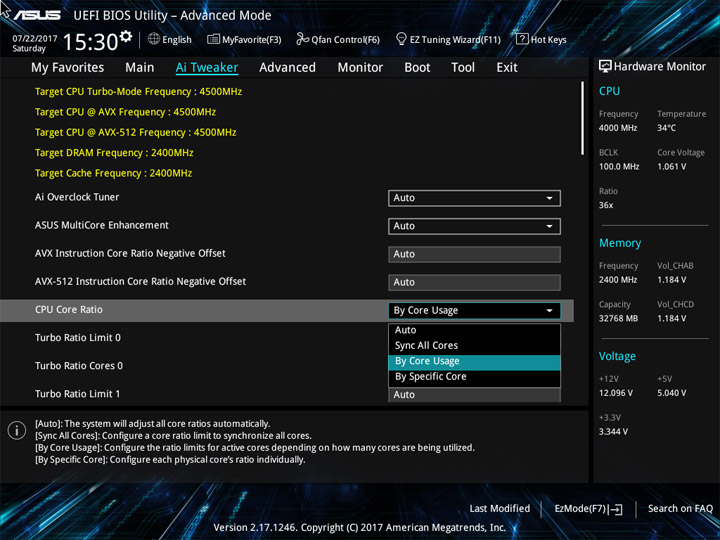Open the Tool tab
720x540 pixels.
[x=463, y=68]
